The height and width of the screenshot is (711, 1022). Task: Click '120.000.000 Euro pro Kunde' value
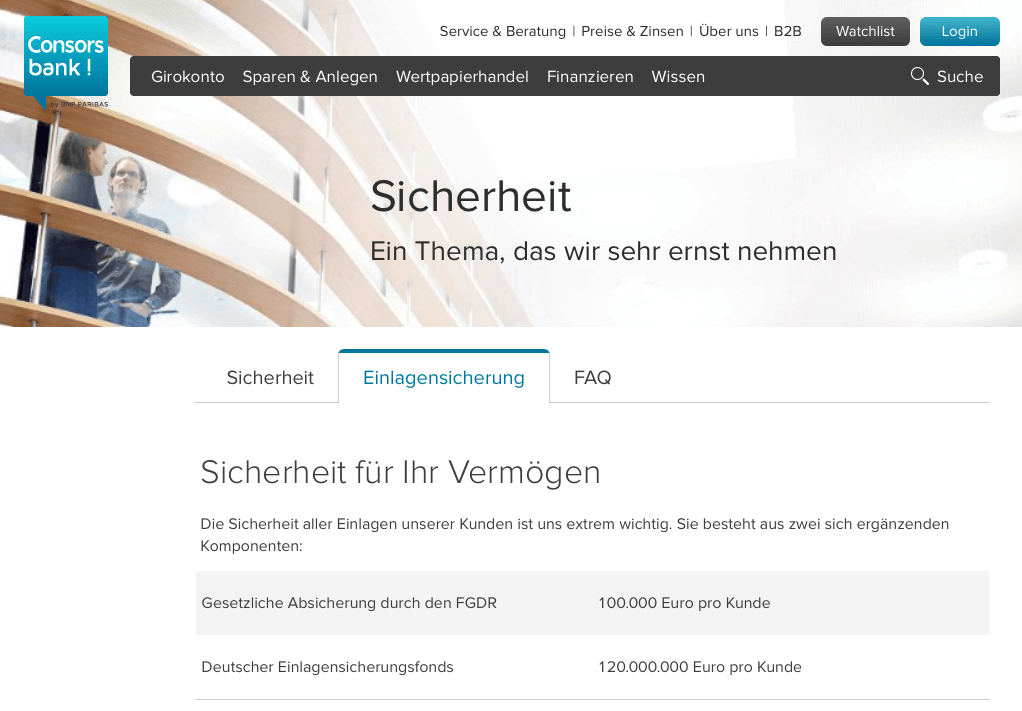click(700, 667)
